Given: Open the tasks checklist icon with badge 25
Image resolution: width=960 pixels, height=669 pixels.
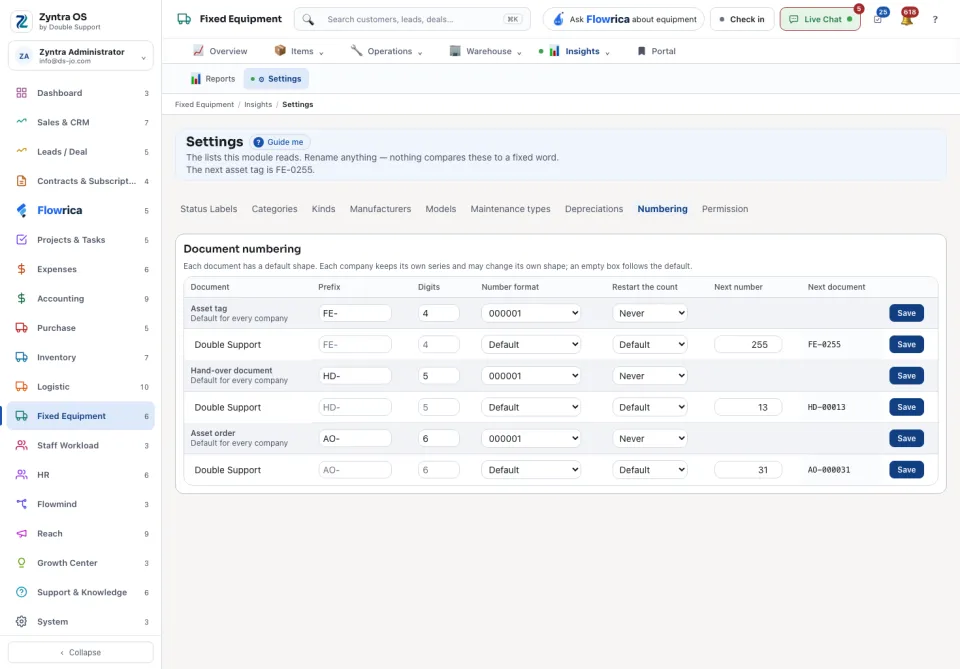Looking at the screenshot, I should click(878, 19).
